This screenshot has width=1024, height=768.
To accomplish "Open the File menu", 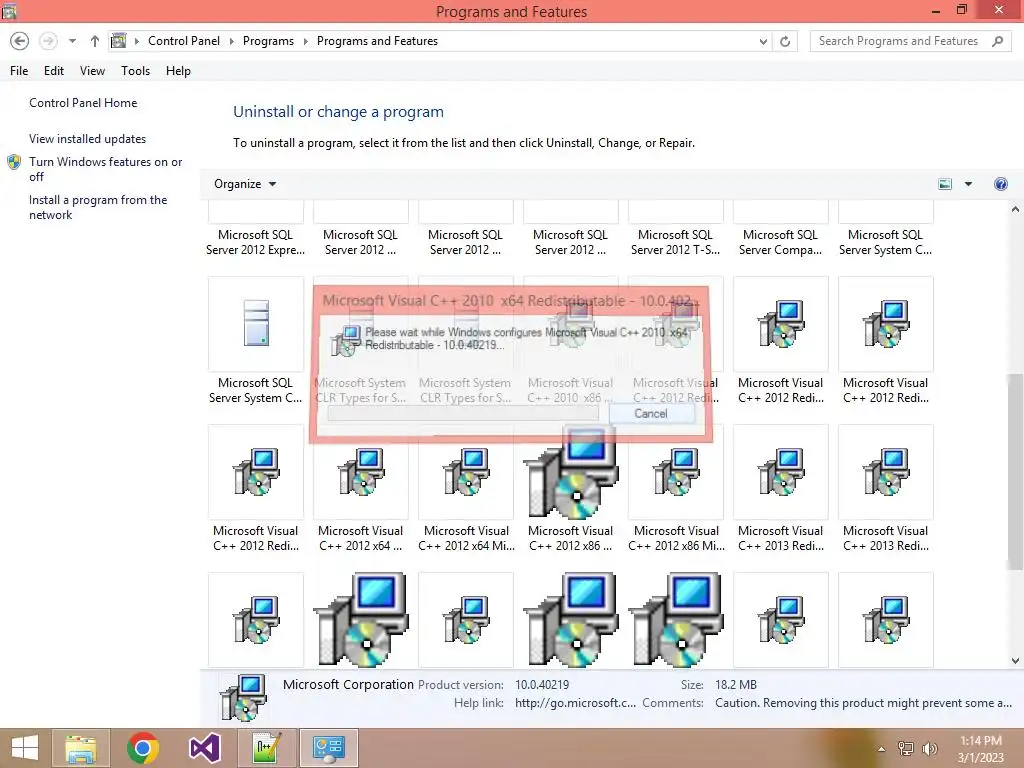I will point(19,71).
